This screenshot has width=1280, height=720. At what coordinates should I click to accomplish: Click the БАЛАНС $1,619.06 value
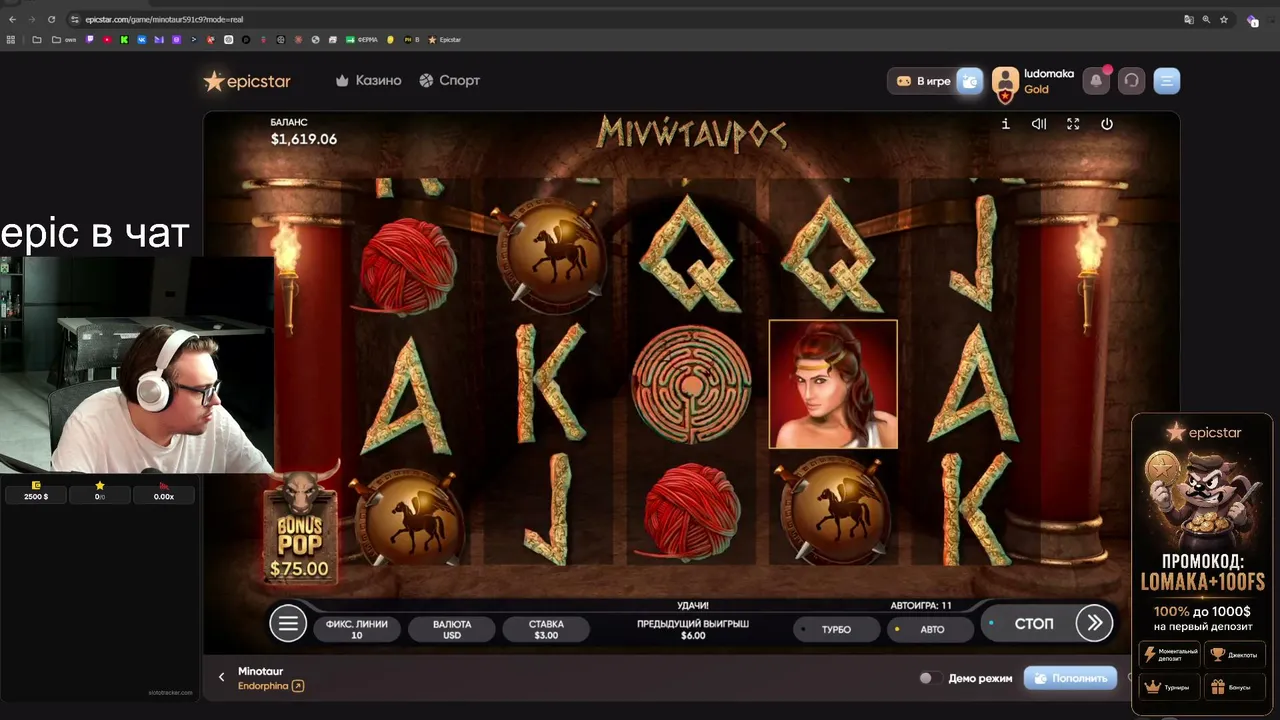(x=304, y=139)
